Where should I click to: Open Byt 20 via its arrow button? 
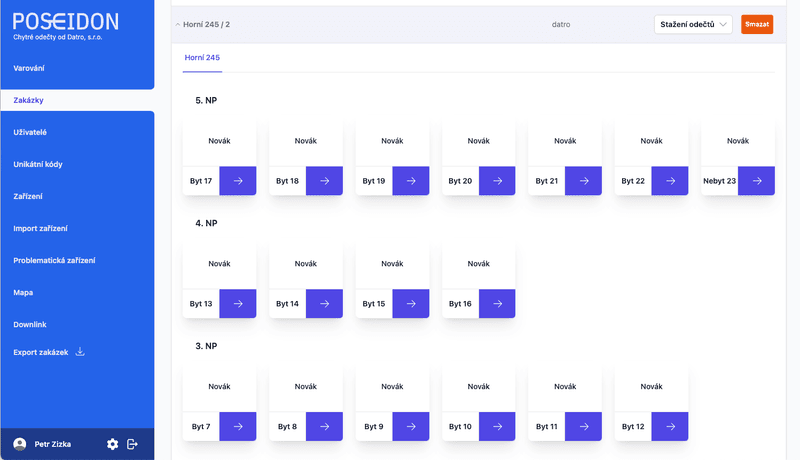pyautogui.click(x=497, y=181)
